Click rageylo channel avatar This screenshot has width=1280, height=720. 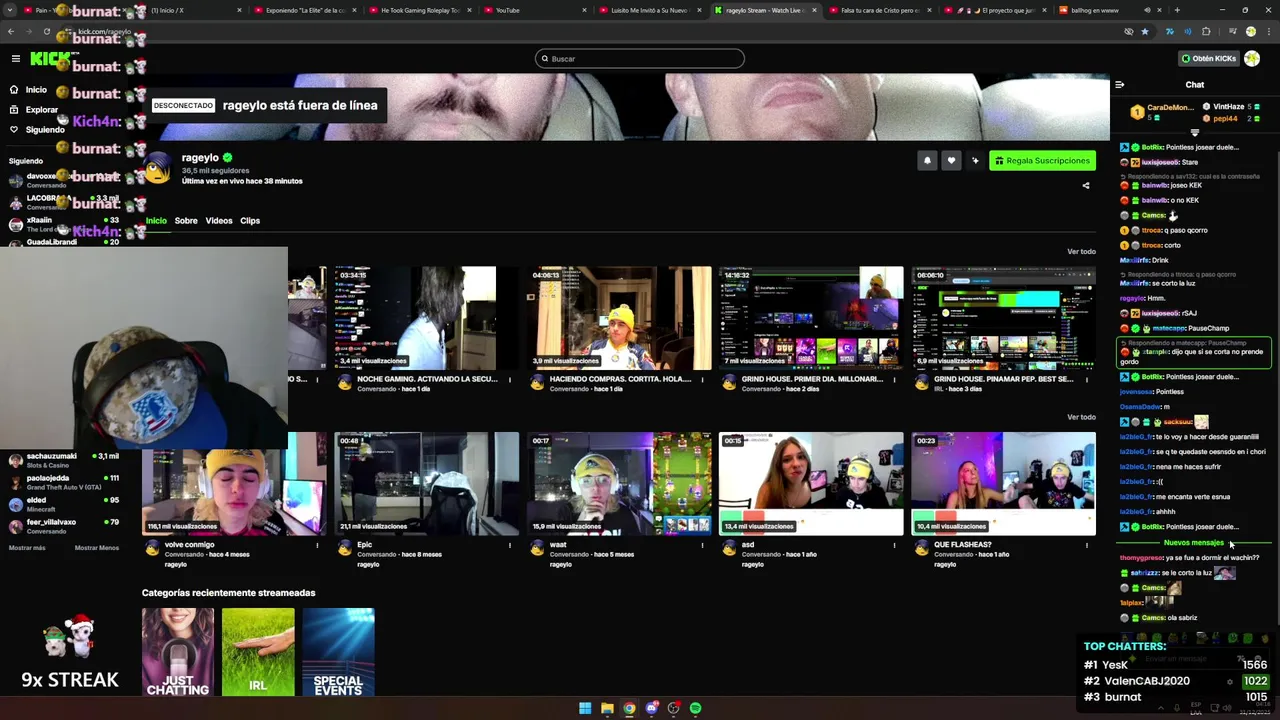pos(158,169)
